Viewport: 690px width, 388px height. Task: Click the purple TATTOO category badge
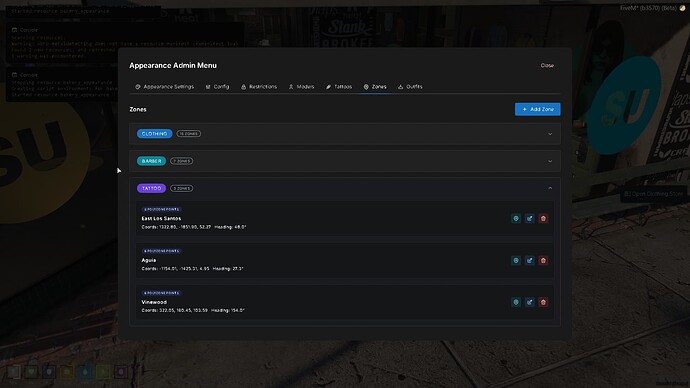(x=151, y=188)
